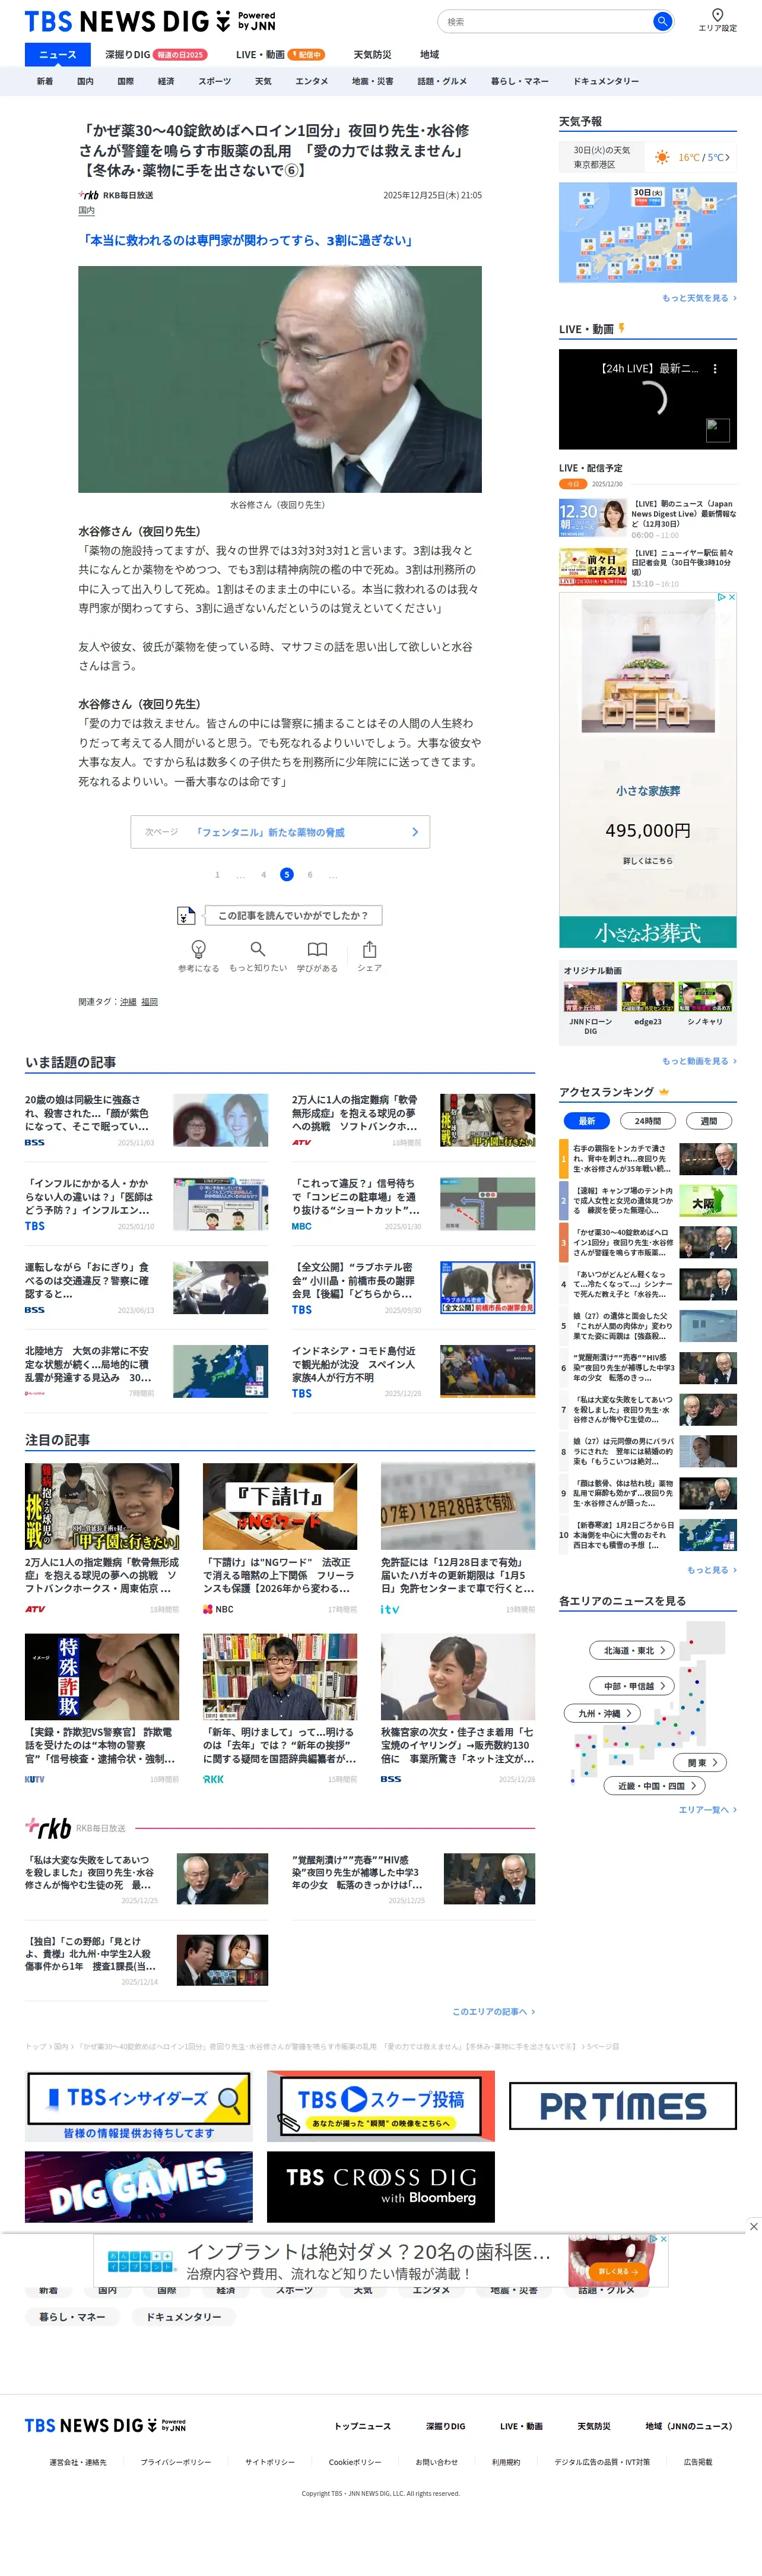Open the お問い合わせ footer link
This screenshot has height=2576, width=762.
(436, 2461)
